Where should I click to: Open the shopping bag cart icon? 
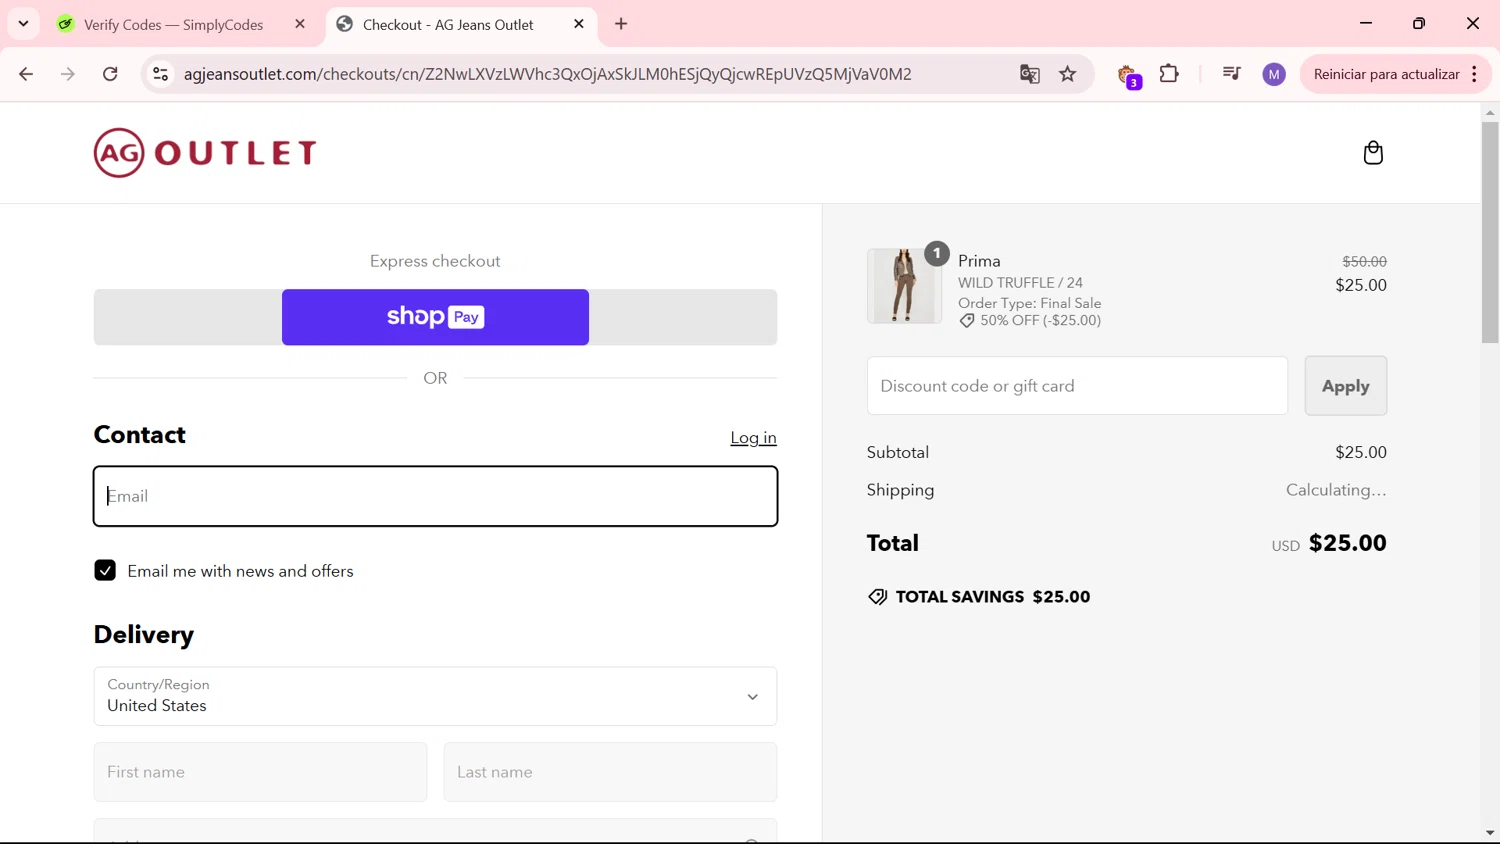[1373, 153]
